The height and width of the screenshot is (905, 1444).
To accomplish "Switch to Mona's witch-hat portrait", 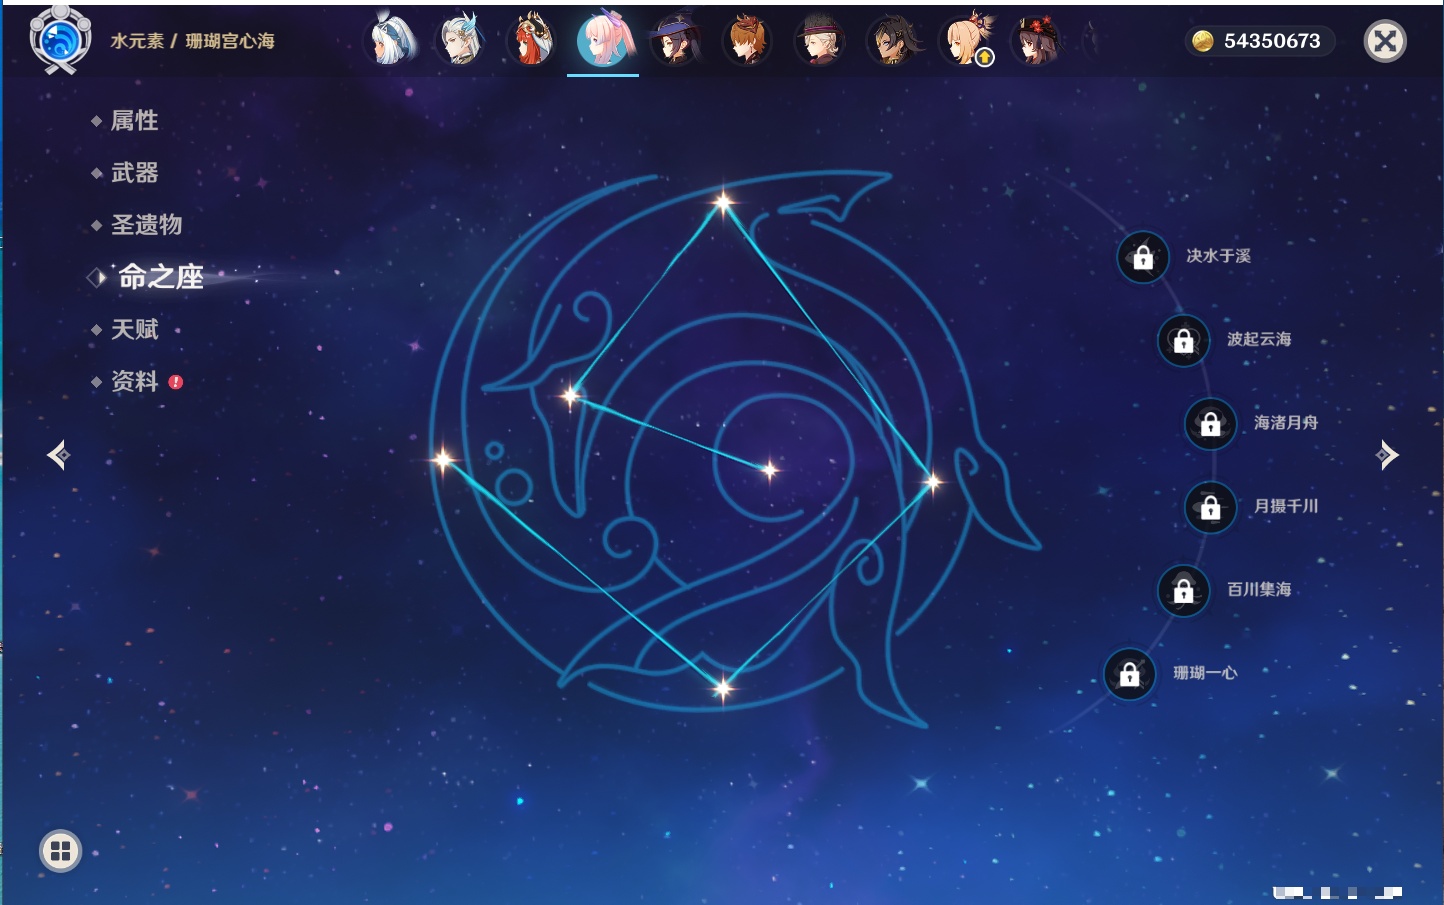I will click(675, 40).
